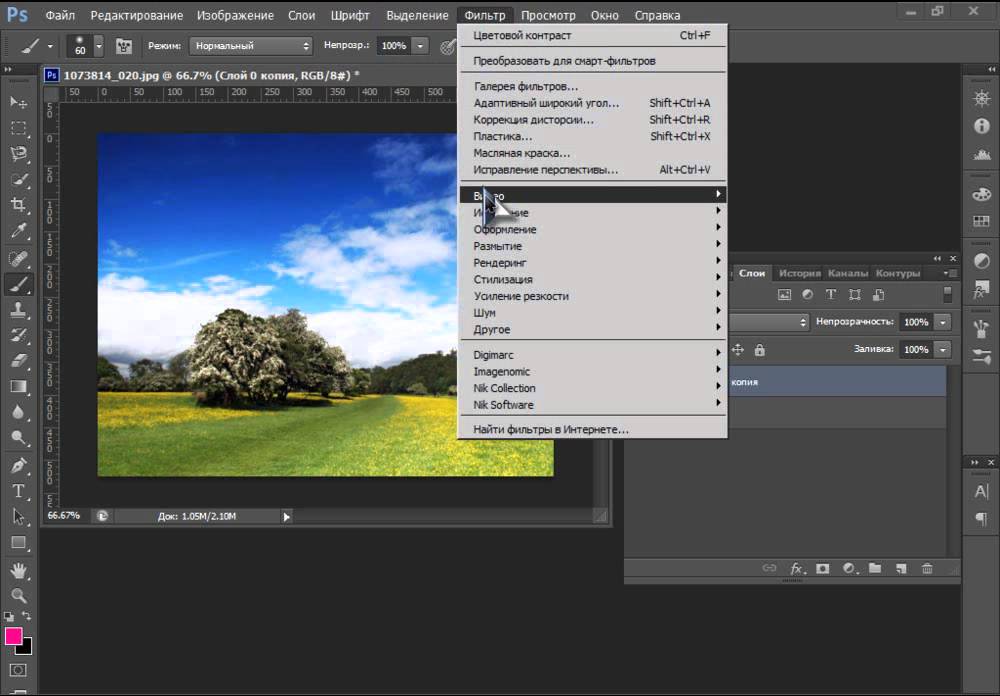The width and height of the screenshot is (1000, 696).
Task: Select the Clone Stamp tool
Action: pos(18,310)
